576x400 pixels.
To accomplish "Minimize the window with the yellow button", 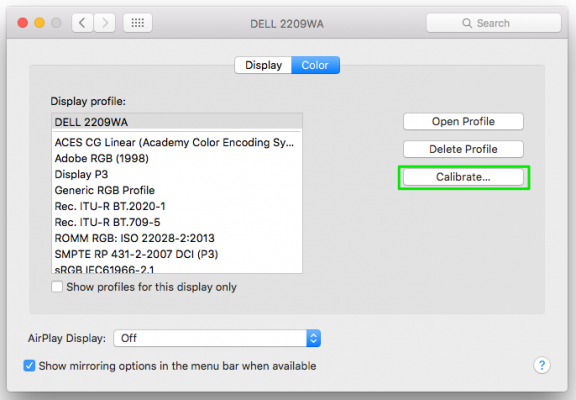I will pyautogui.click(x=40, y=23).
